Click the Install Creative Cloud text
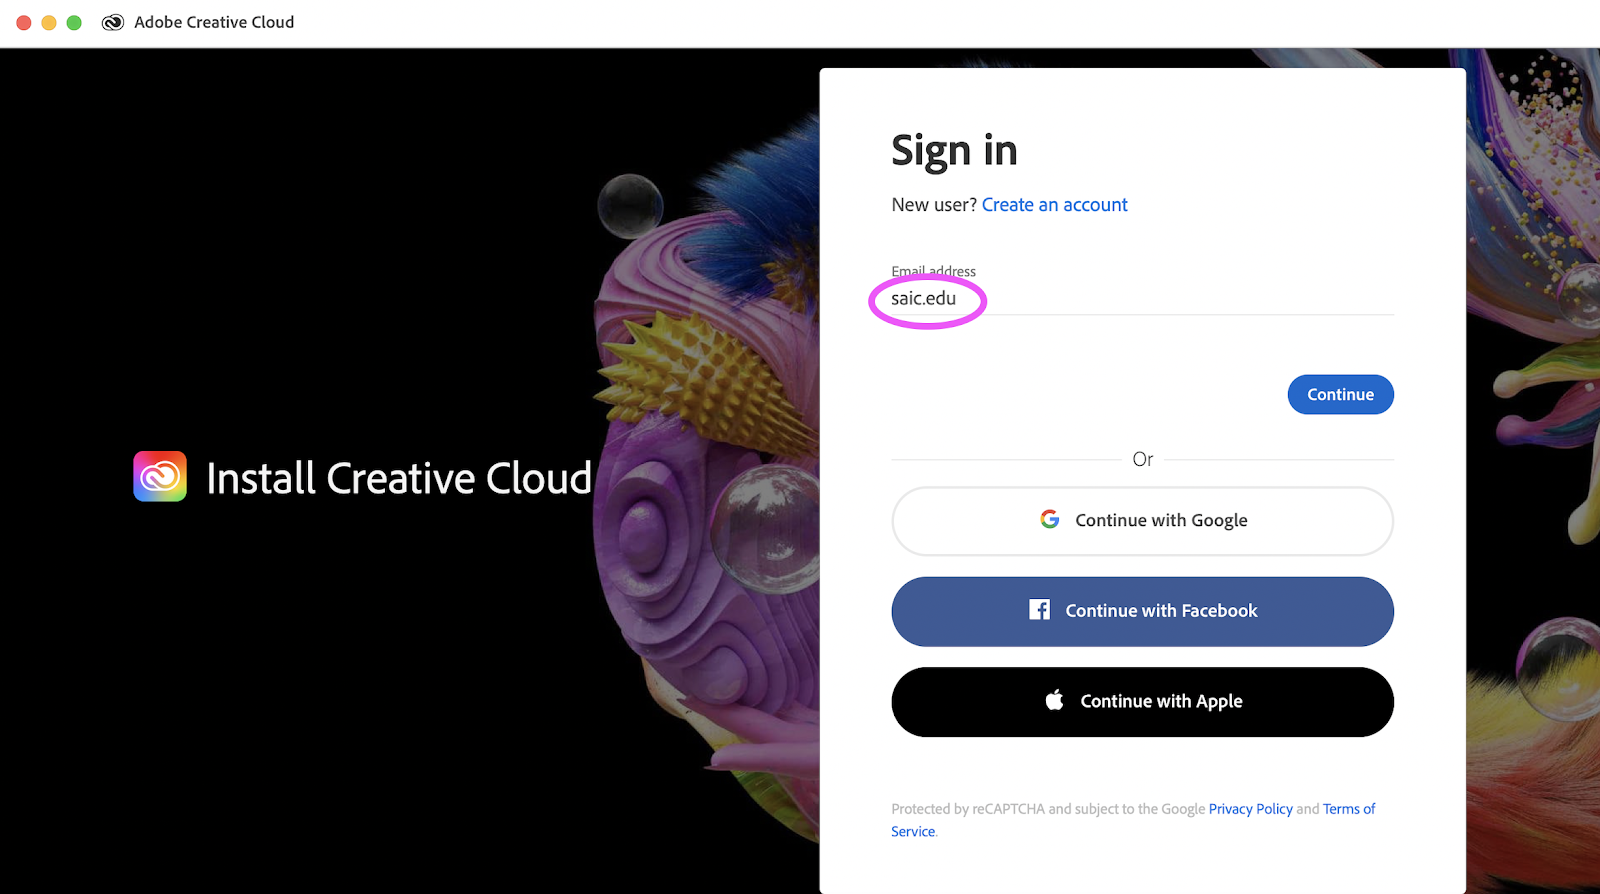The width and height of the screenshot is (1600, 894). [399, 478]
